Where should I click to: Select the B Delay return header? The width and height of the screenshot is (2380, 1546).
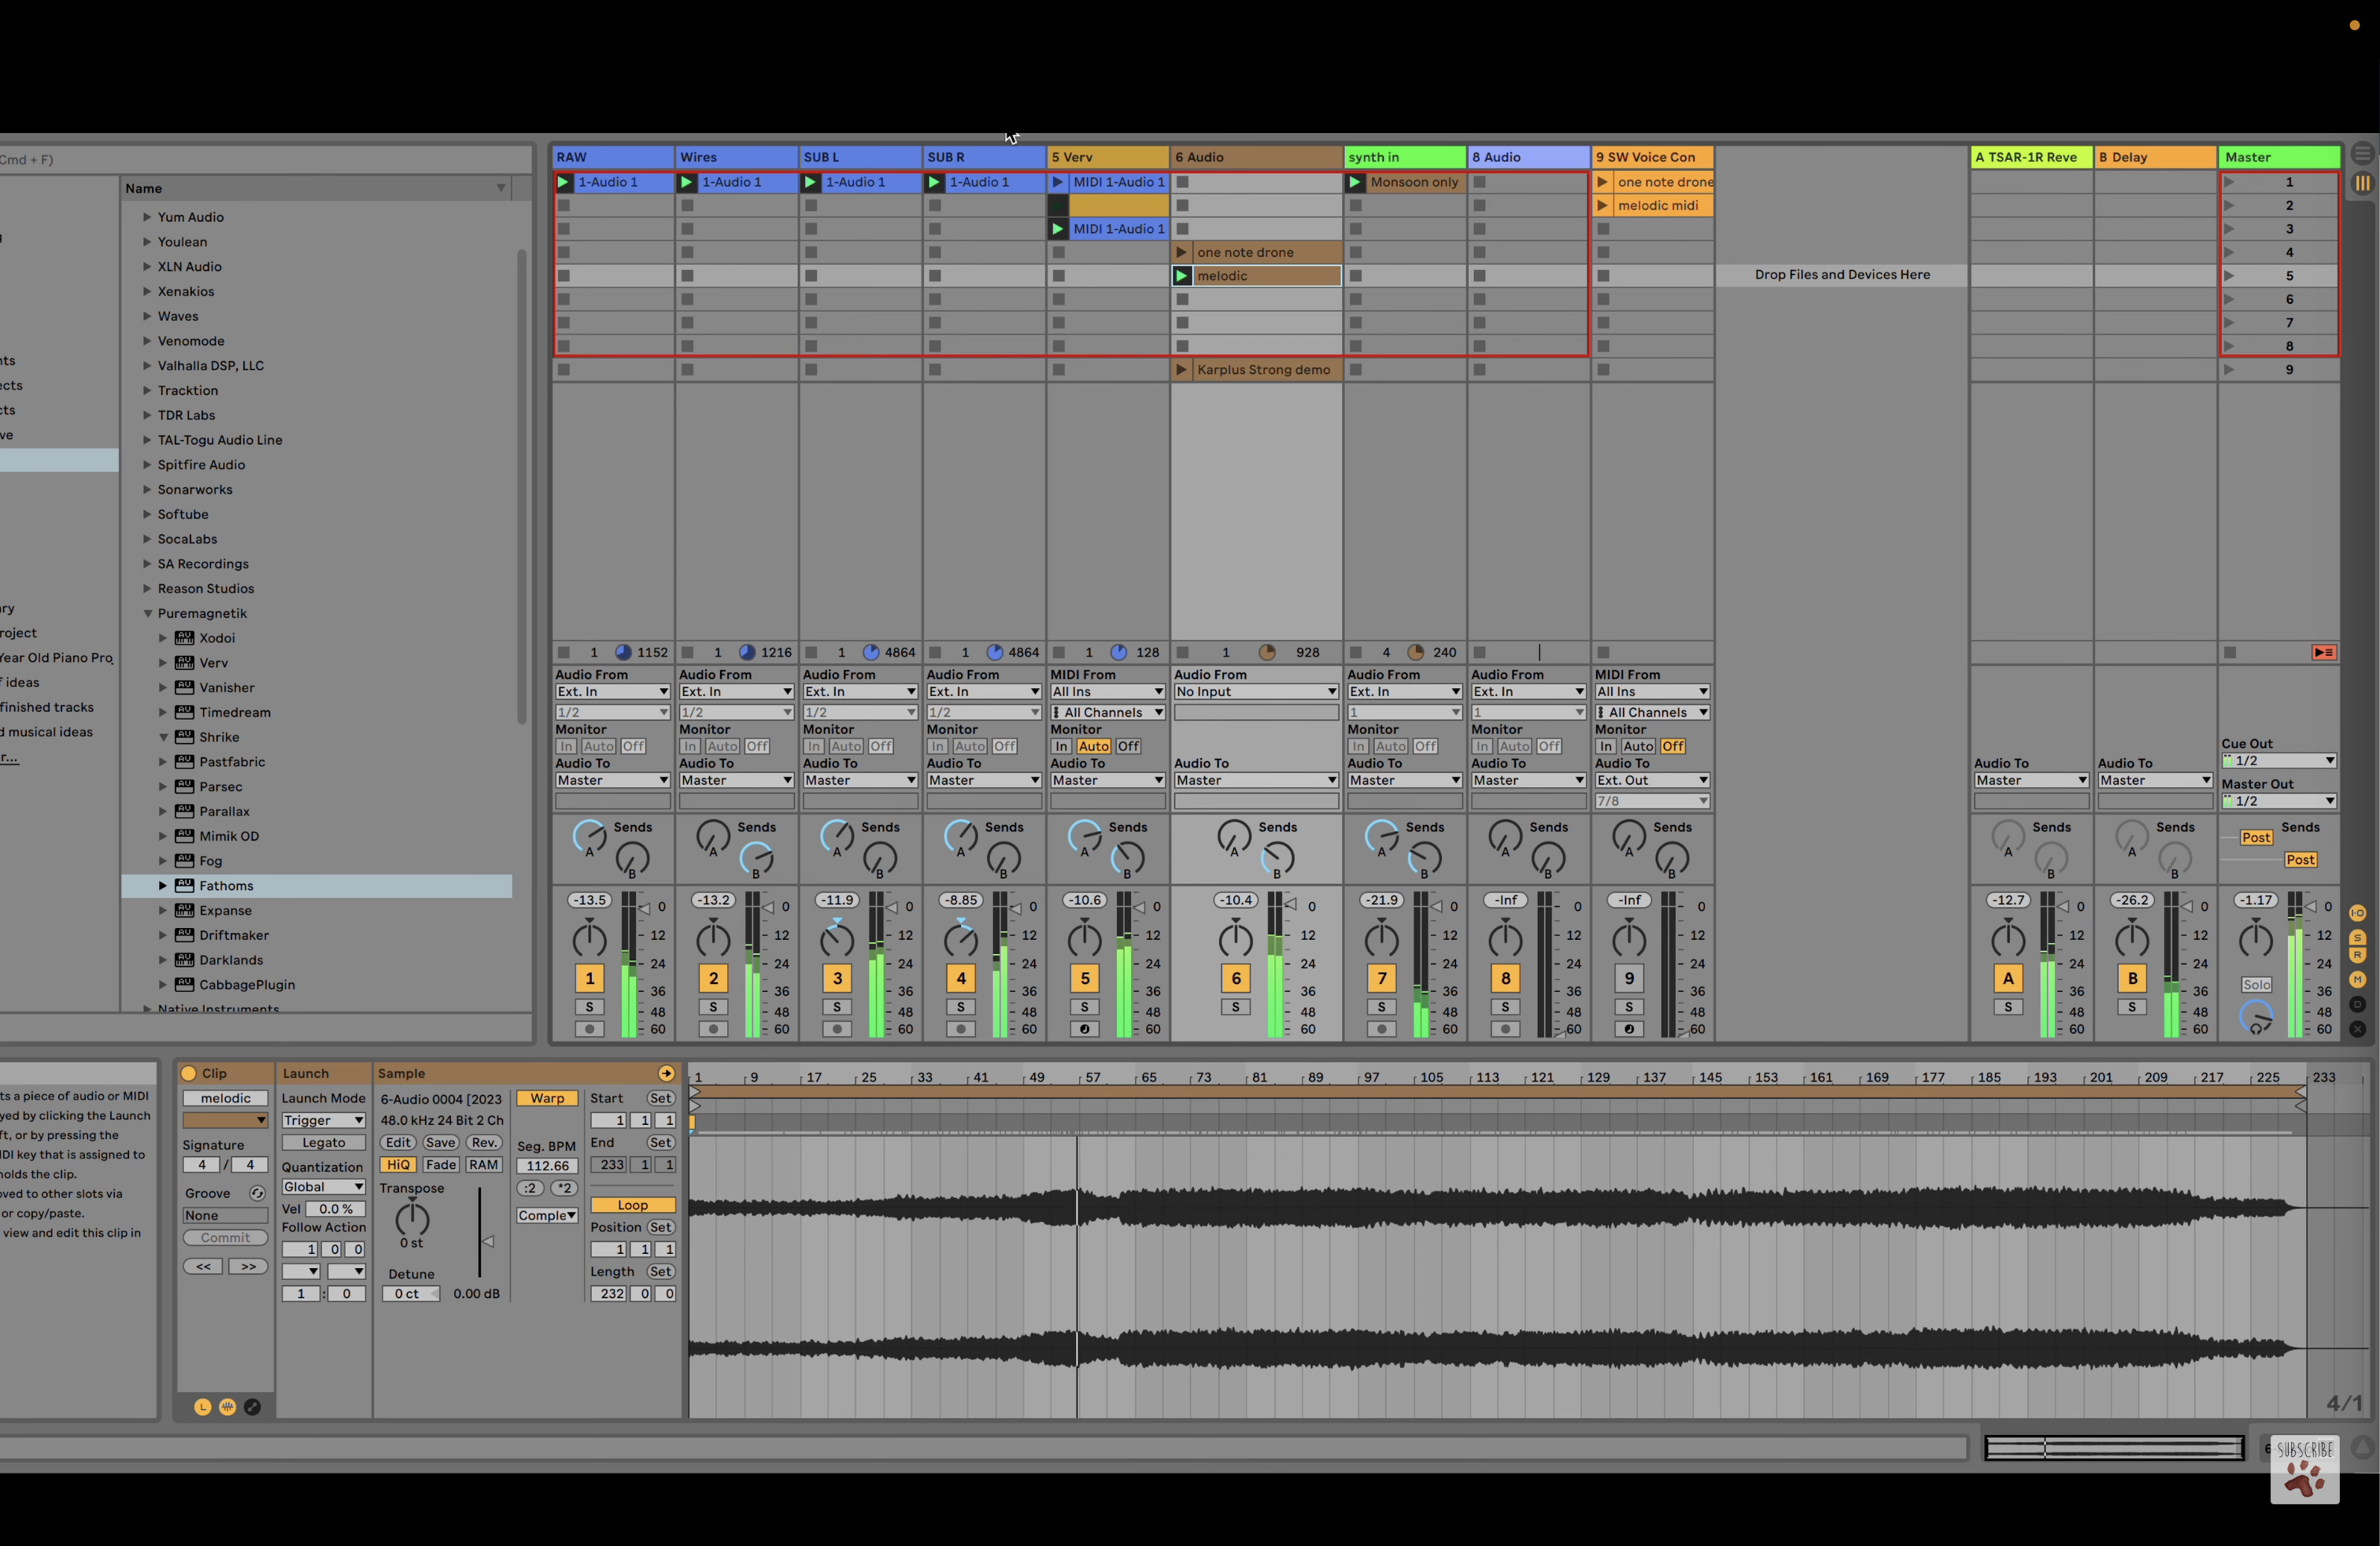tap(2154, 157)
